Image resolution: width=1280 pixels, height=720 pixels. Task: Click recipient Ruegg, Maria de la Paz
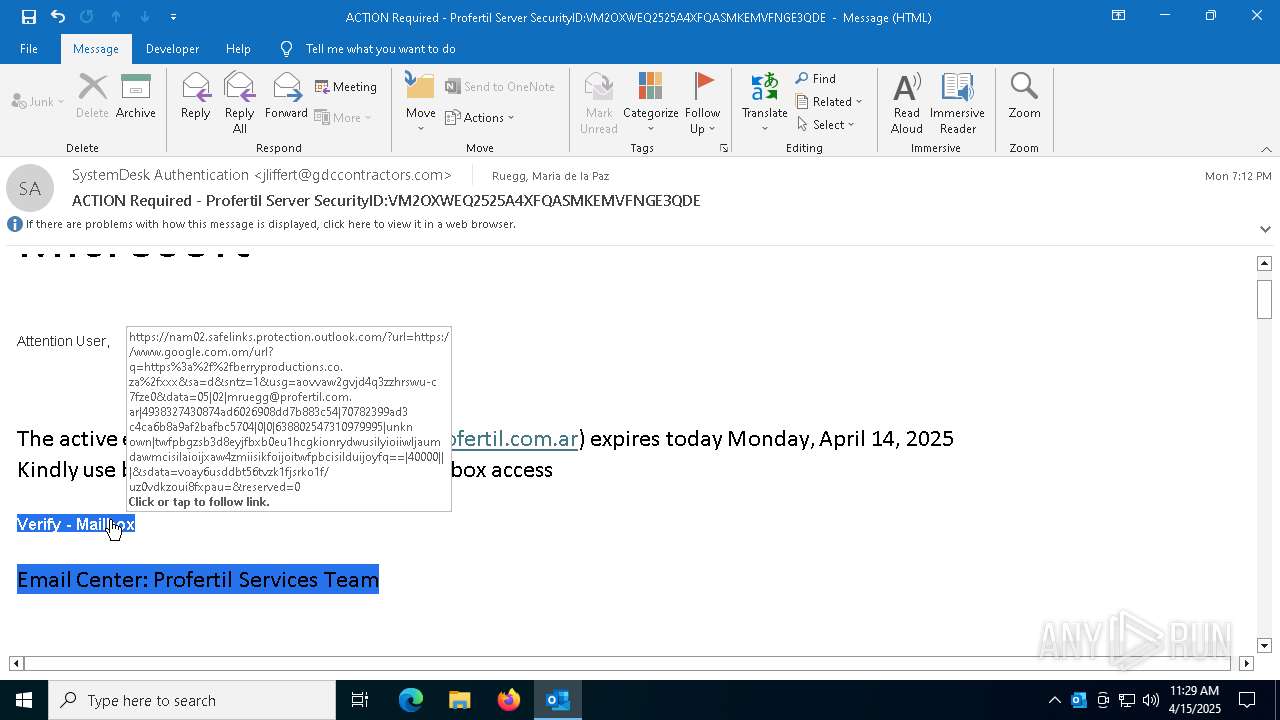click(x=550, y=176)
